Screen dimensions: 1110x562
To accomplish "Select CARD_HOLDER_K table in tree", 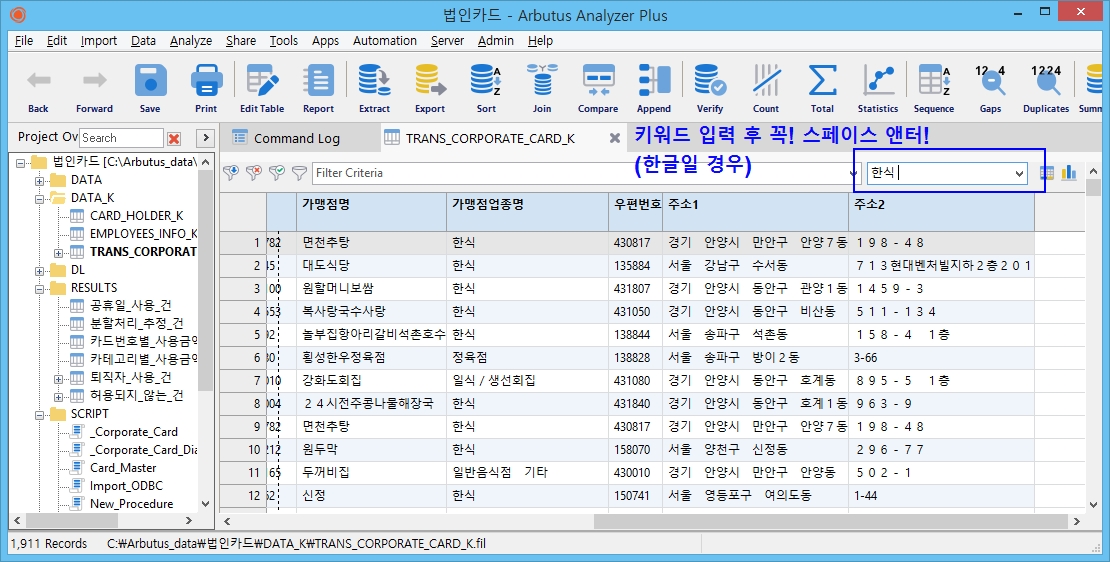I will 137,216.
